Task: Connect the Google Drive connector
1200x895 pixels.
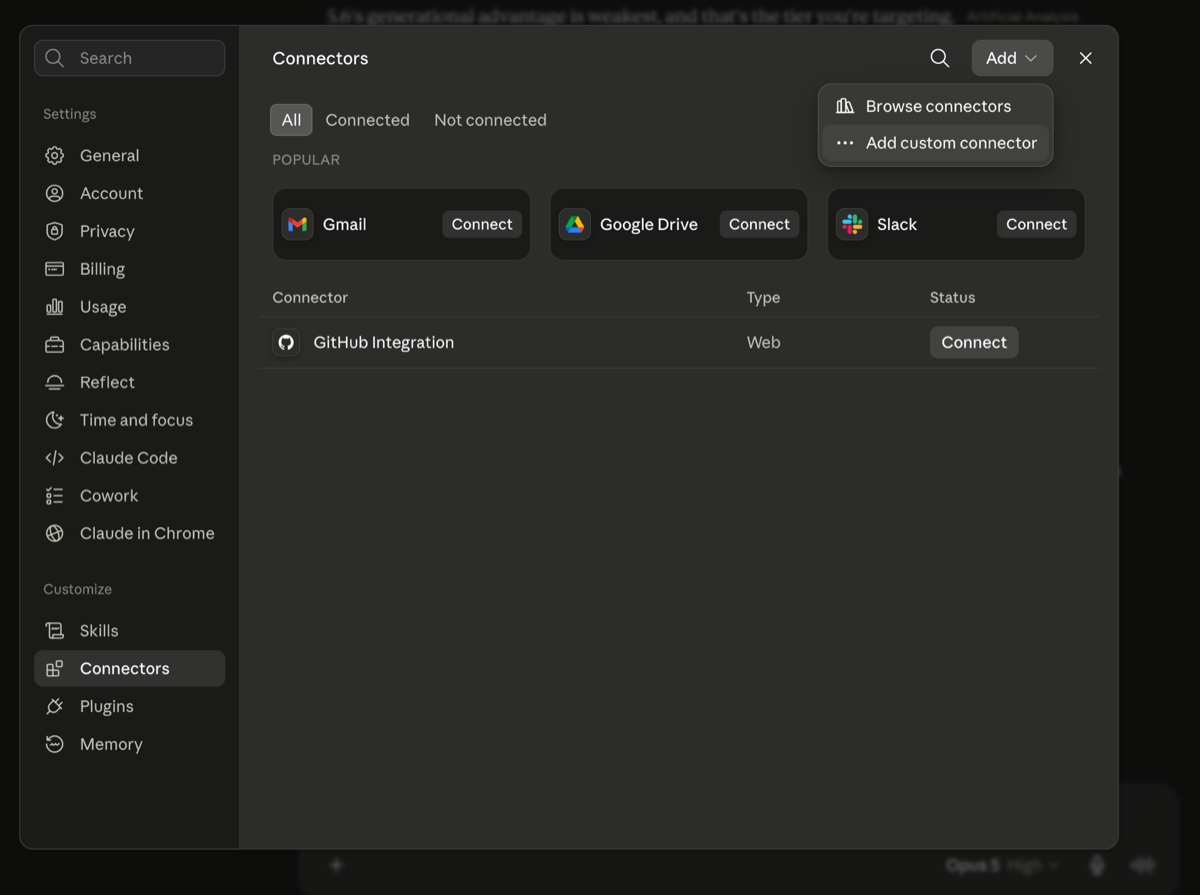Action: tap(759, 224)
